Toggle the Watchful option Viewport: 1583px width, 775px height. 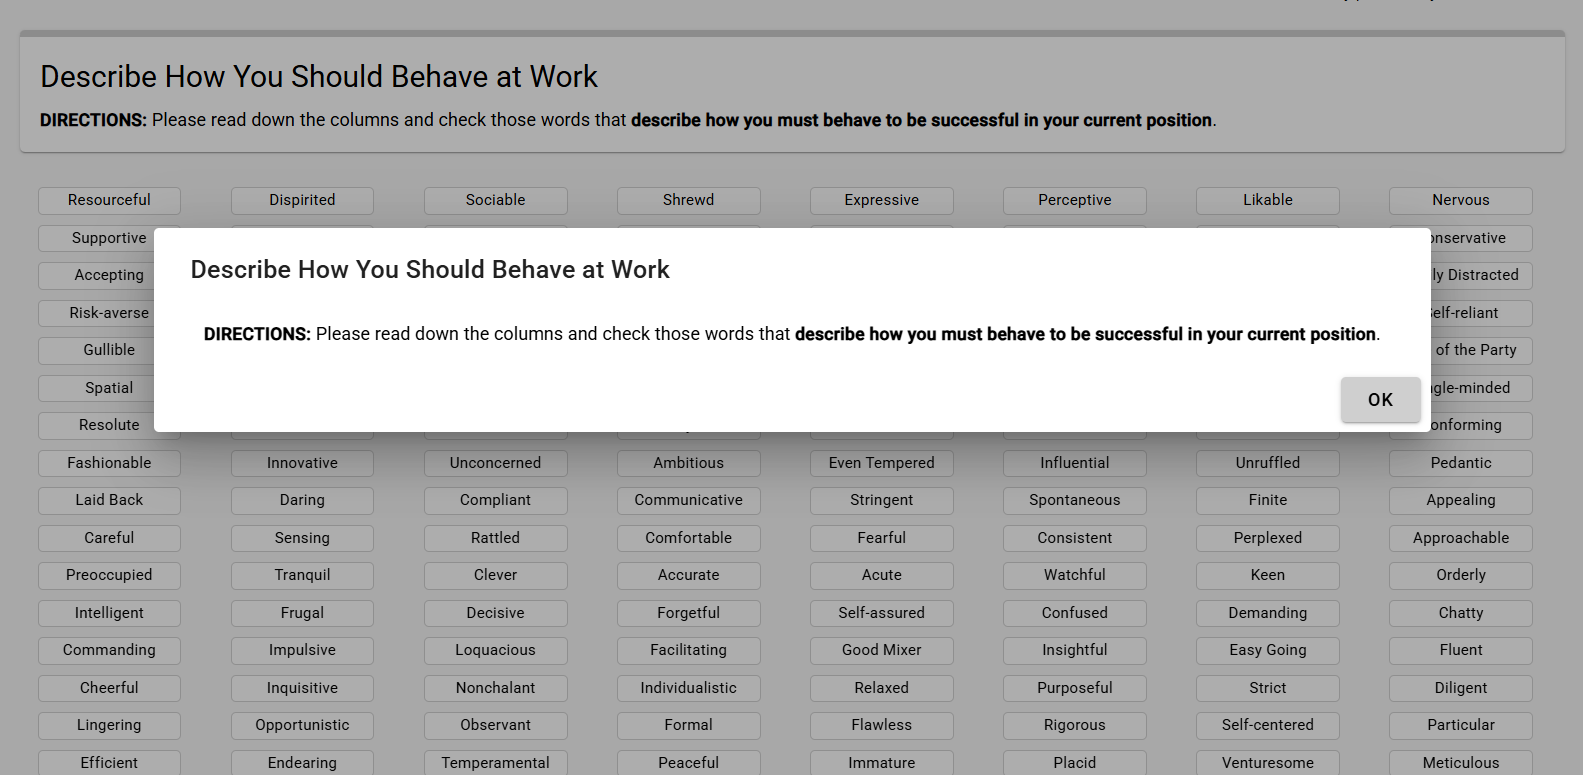point(1074,575)
